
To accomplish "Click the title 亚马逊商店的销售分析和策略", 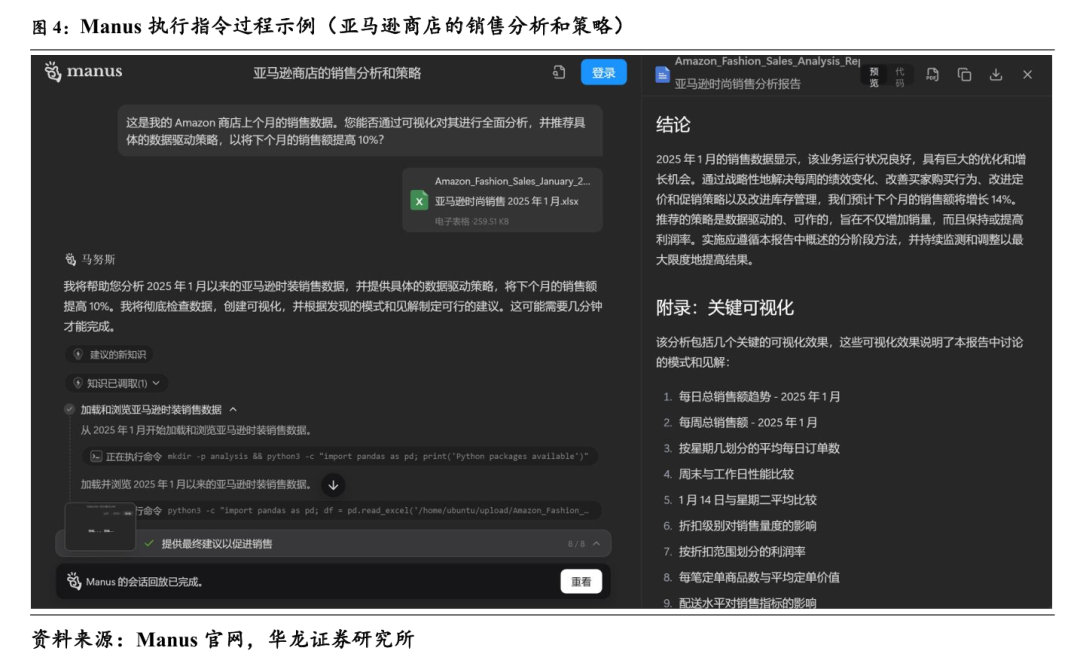I will pyautogui.click(x=337, y=73).
